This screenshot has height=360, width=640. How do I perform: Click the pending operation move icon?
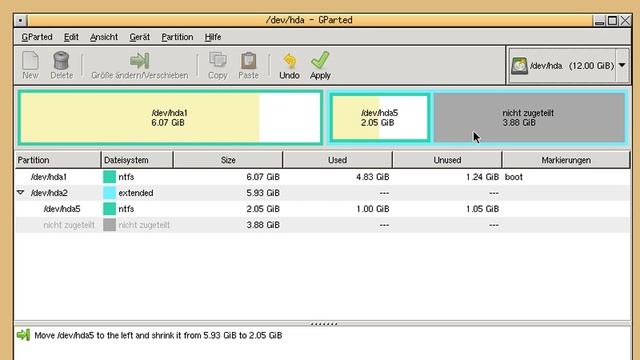point(23,335)
